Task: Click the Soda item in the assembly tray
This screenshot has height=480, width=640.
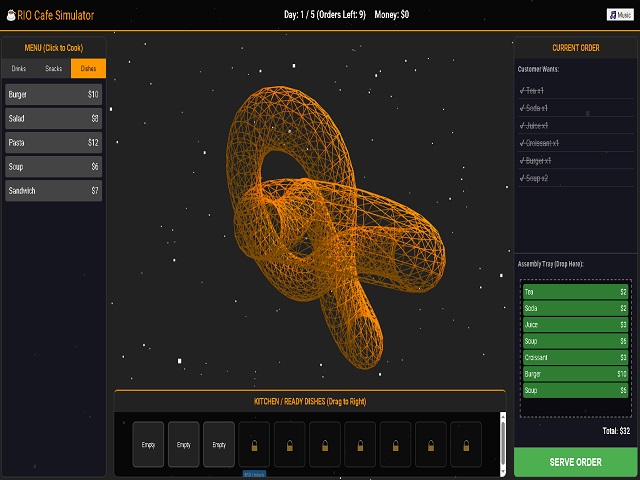Action: click(575, 308)
